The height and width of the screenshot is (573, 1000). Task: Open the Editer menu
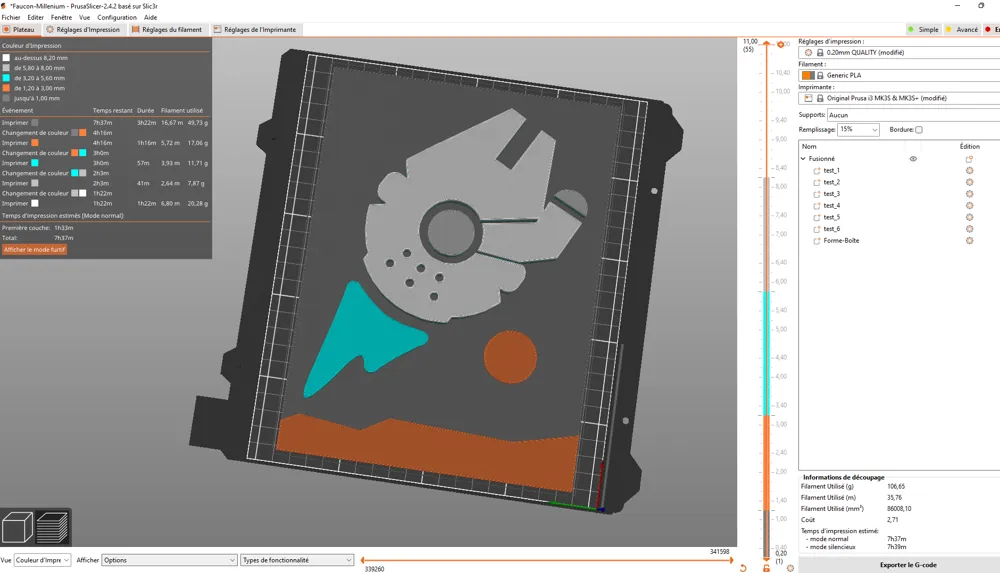(36, 17)
